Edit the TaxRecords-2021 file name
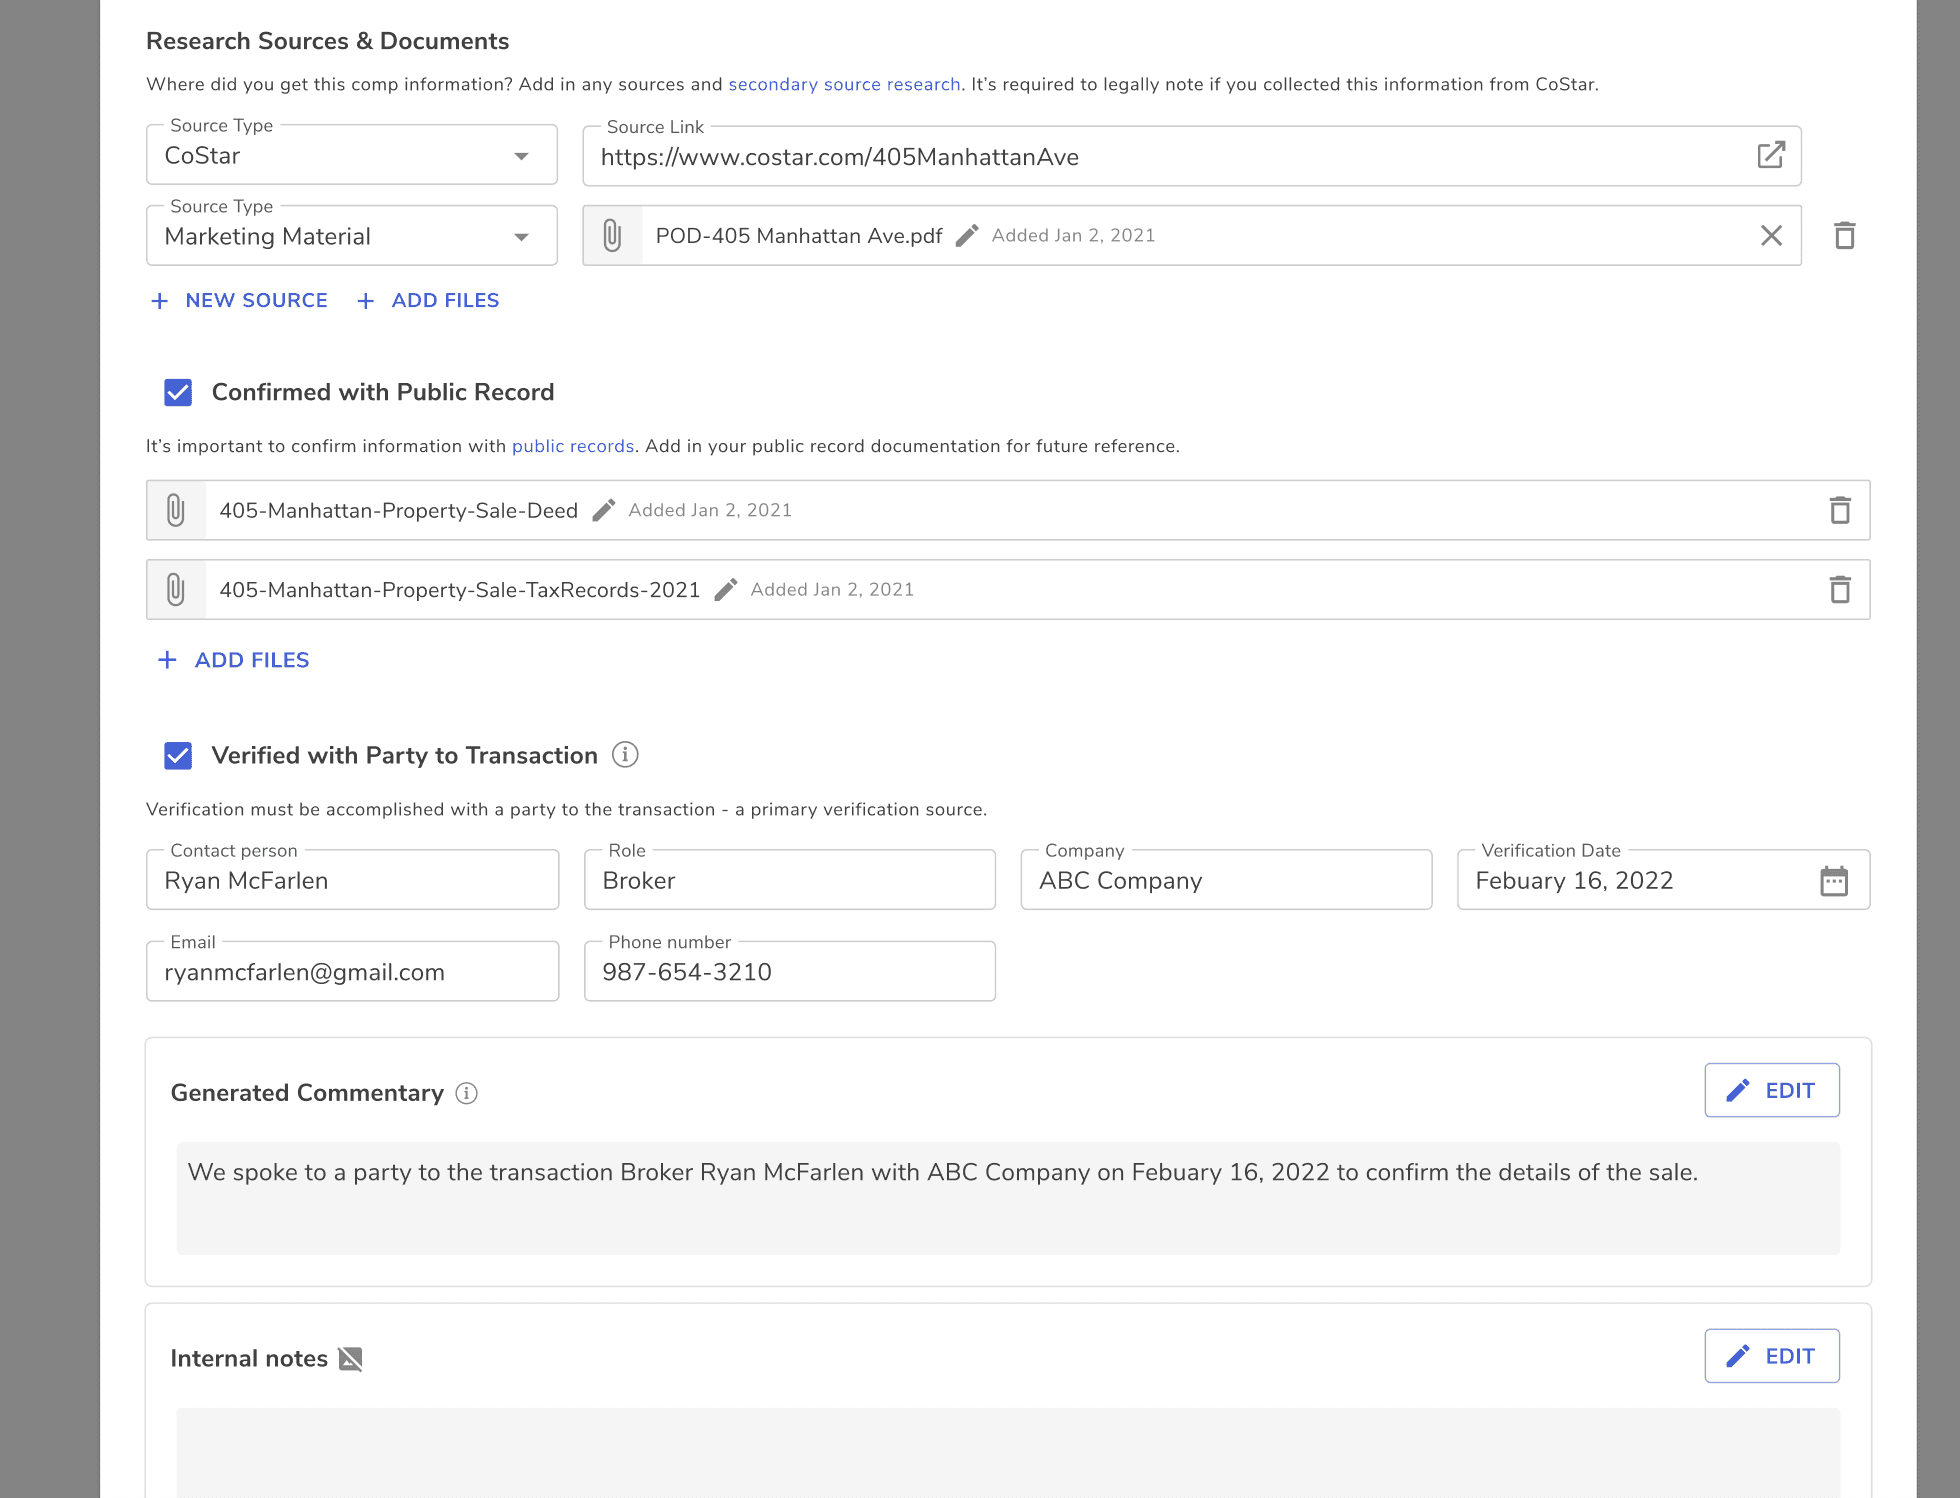 click(x=725, y=589)
